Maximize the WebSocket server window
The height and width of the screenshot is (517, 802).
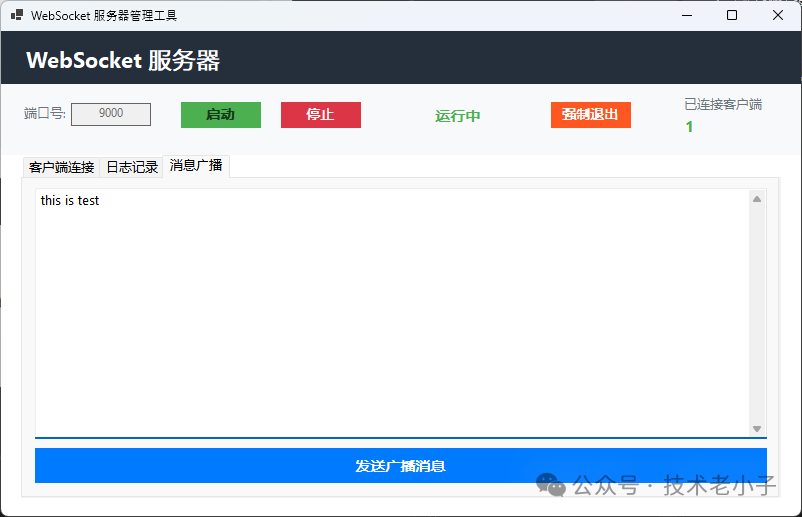[x=732, y=16]
